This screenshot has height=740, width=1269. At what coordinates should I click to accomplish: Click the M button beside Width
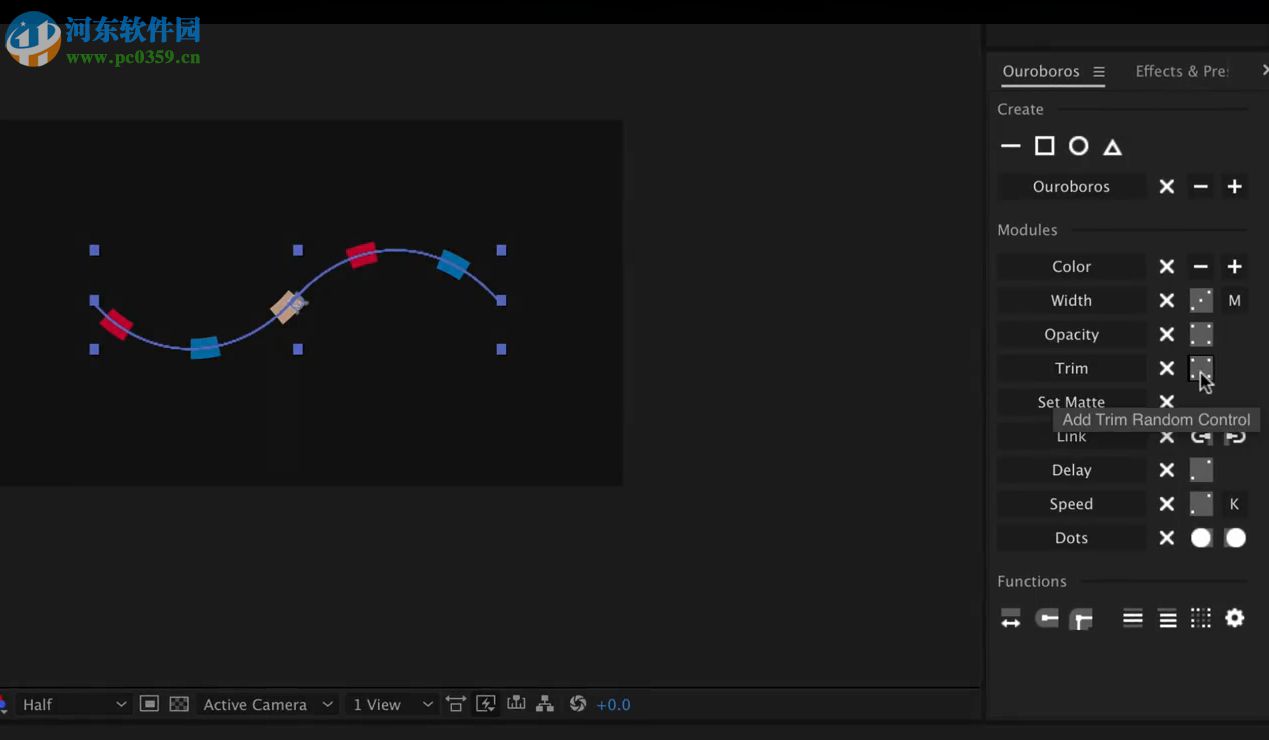click(1234, 300)
